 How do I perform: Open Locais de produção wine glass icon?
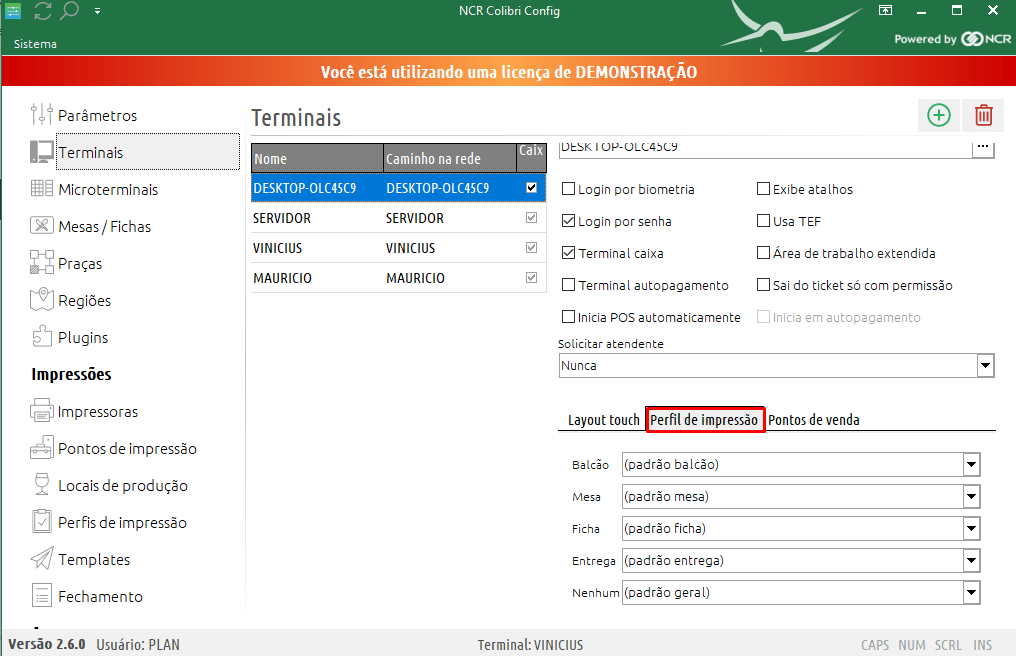click(x=41, y=485)
